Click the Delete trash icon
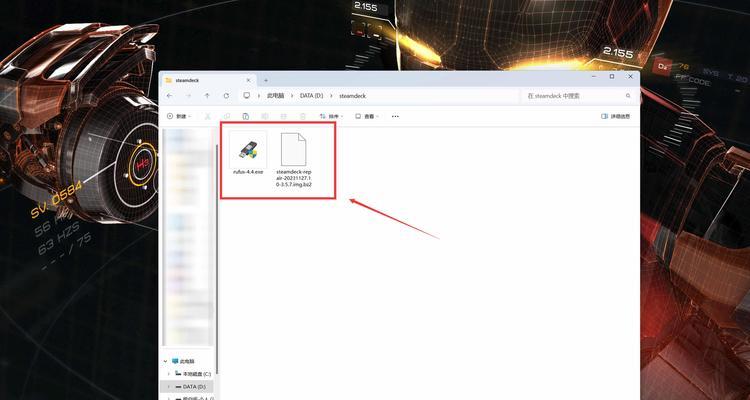Image resolution: width=750 pixels, height=400 pixels. pyautogui.click(x=302, y=116)
